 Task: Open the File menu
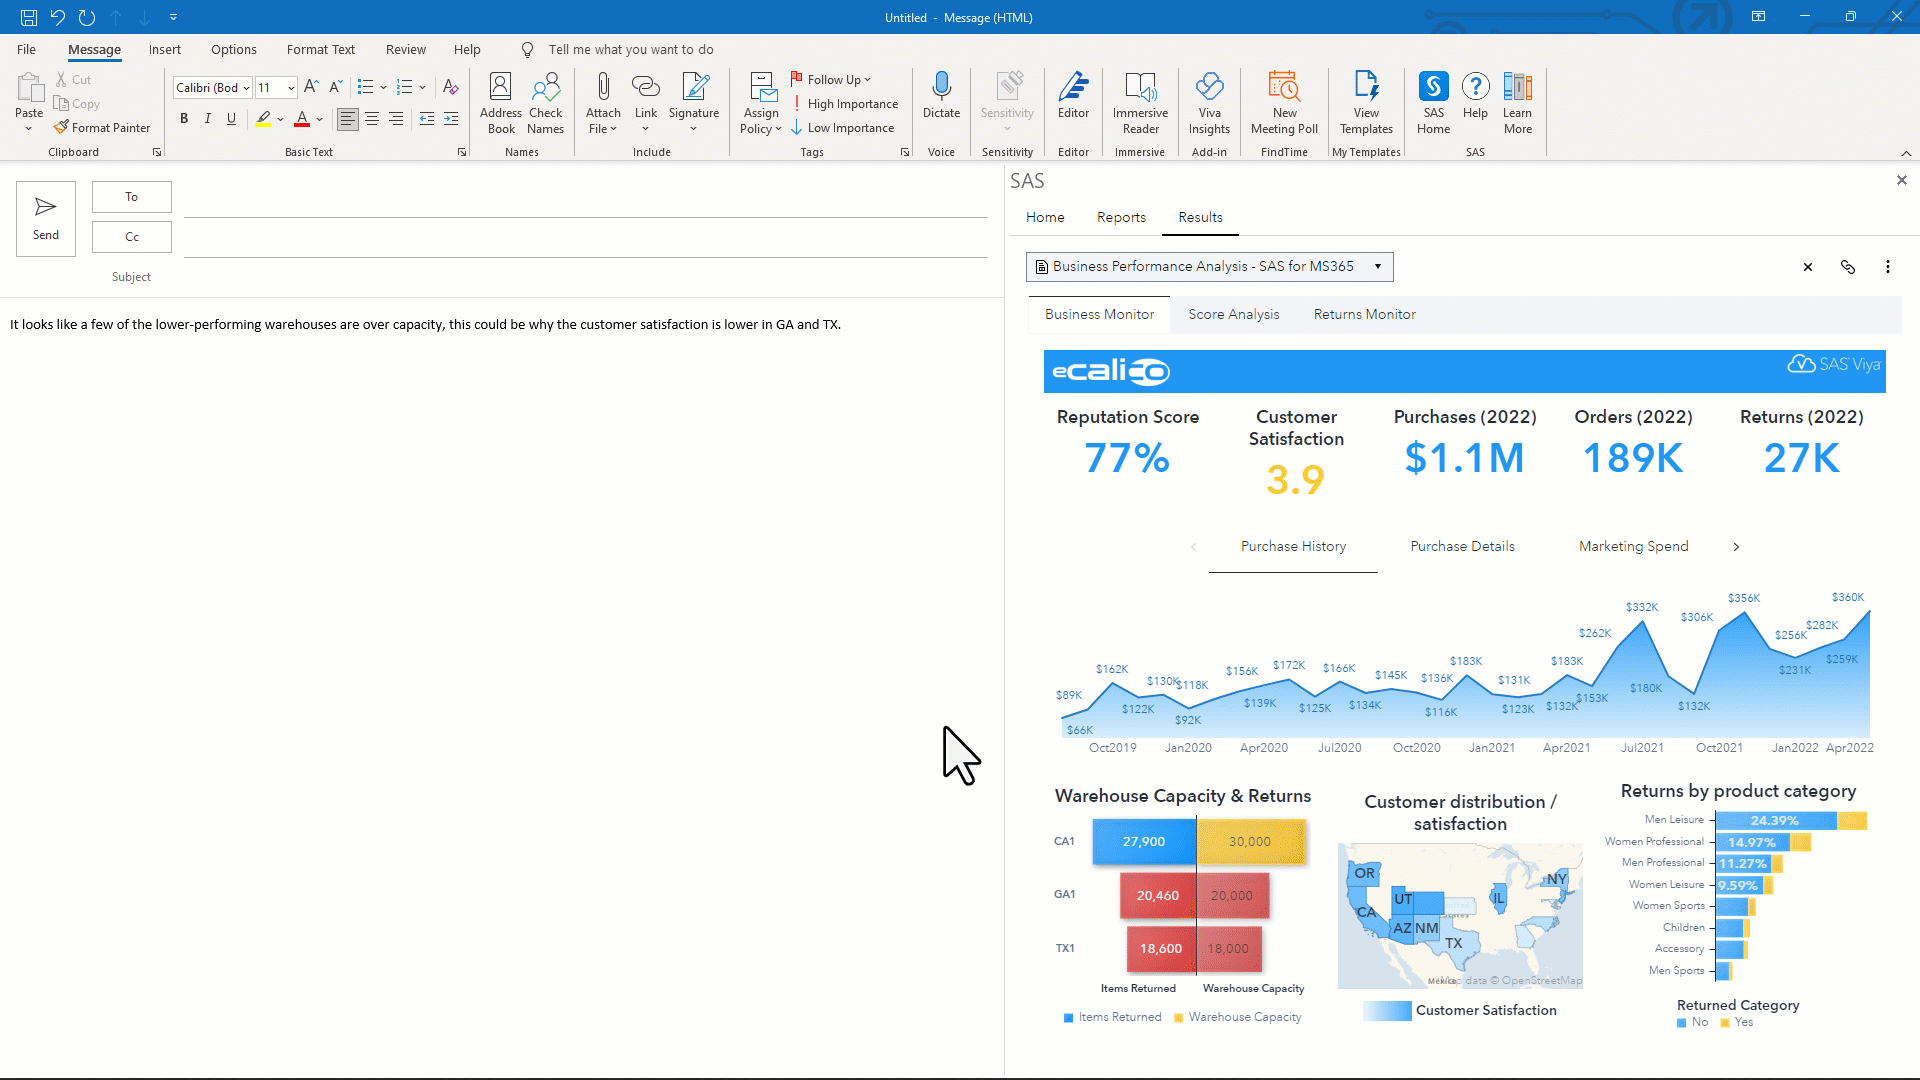pyautogui.click(x=26, y=49)
